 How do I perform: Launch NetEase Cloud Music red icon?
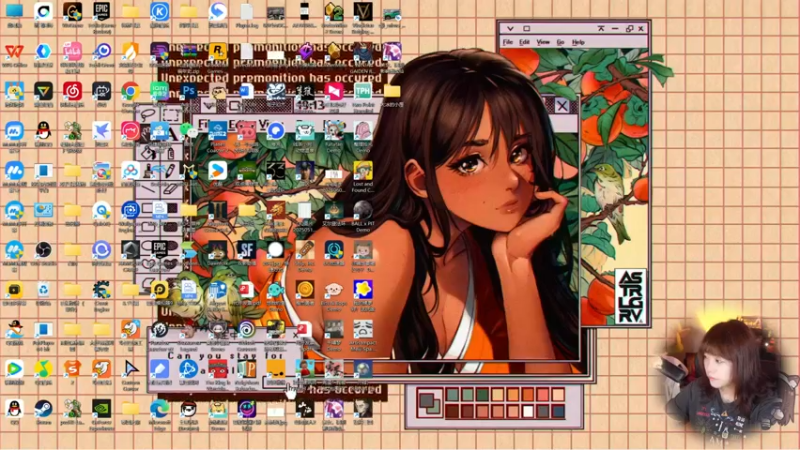pos(72,91)
